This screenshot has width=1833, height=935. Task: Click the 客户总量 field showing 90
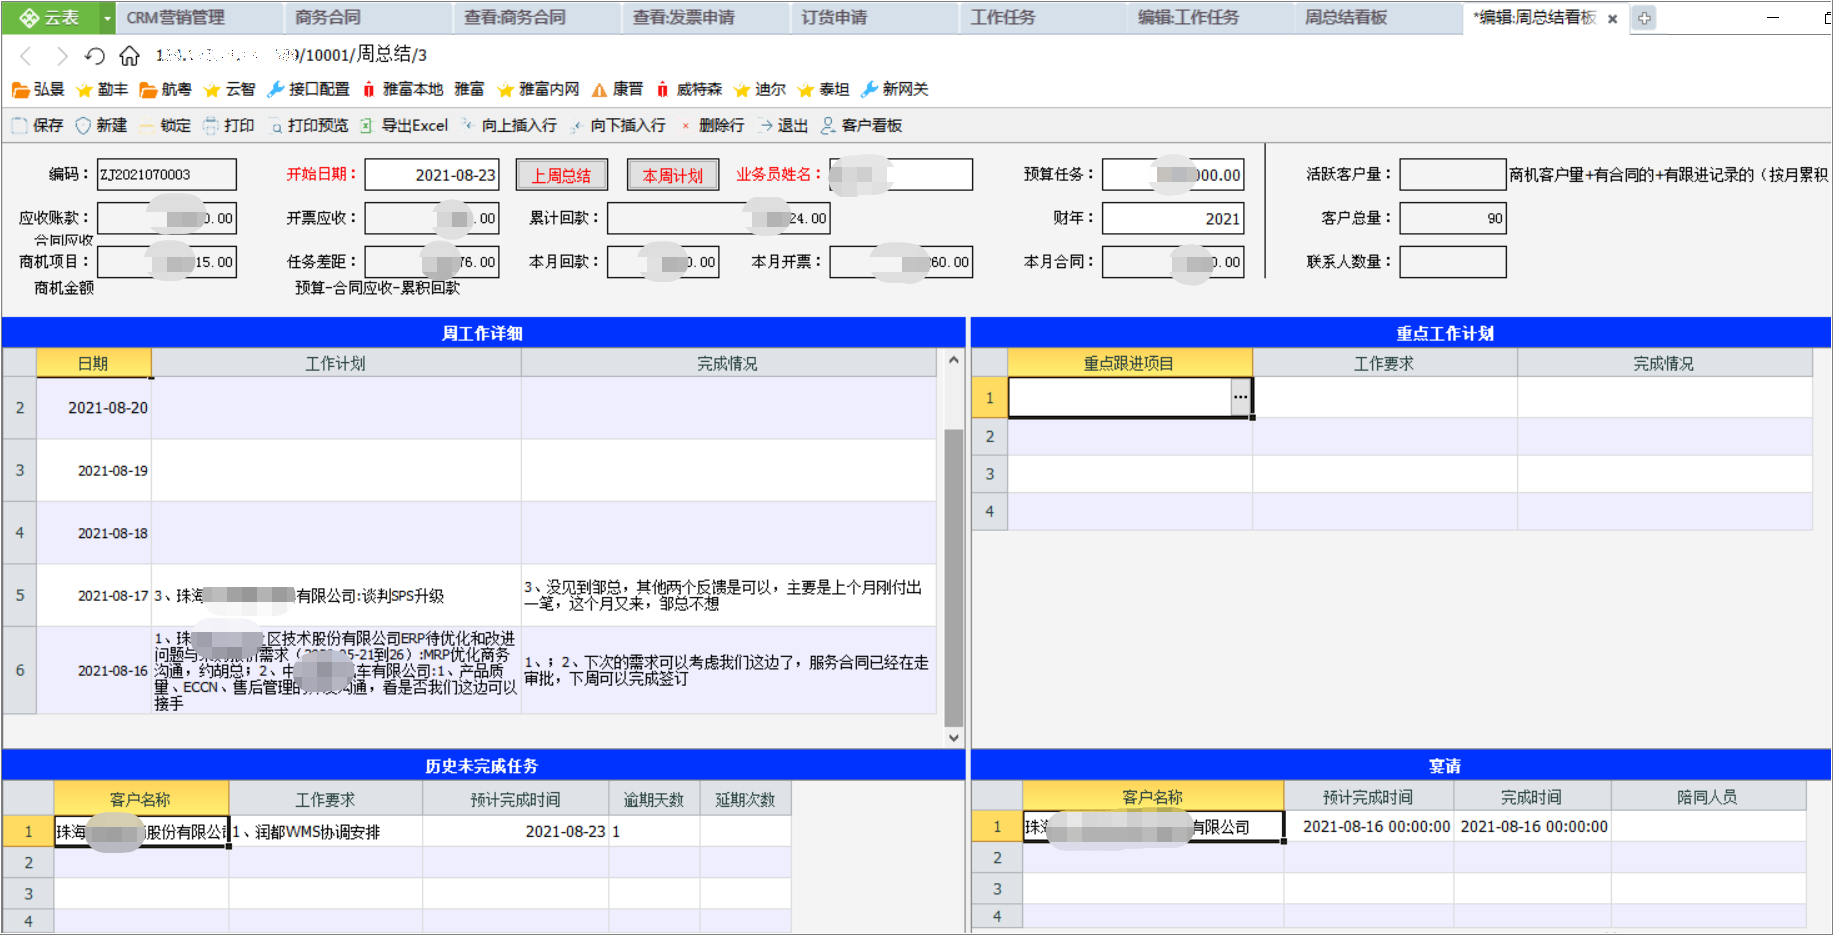coord(1453,218)
